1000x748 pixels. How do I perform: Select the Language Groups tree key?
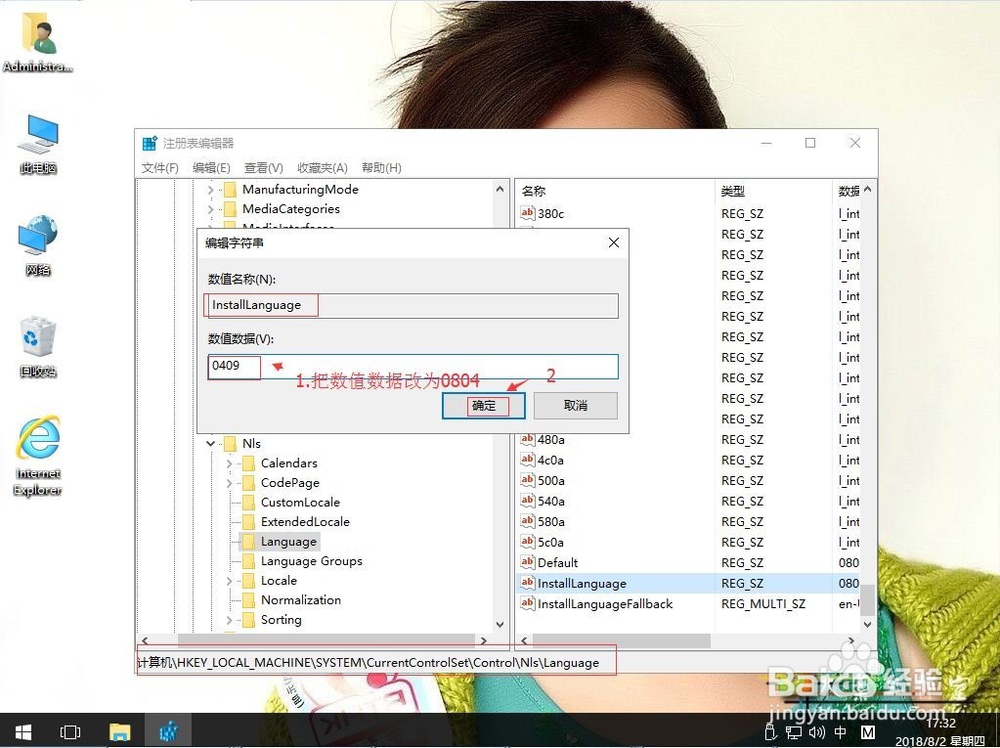311,561
